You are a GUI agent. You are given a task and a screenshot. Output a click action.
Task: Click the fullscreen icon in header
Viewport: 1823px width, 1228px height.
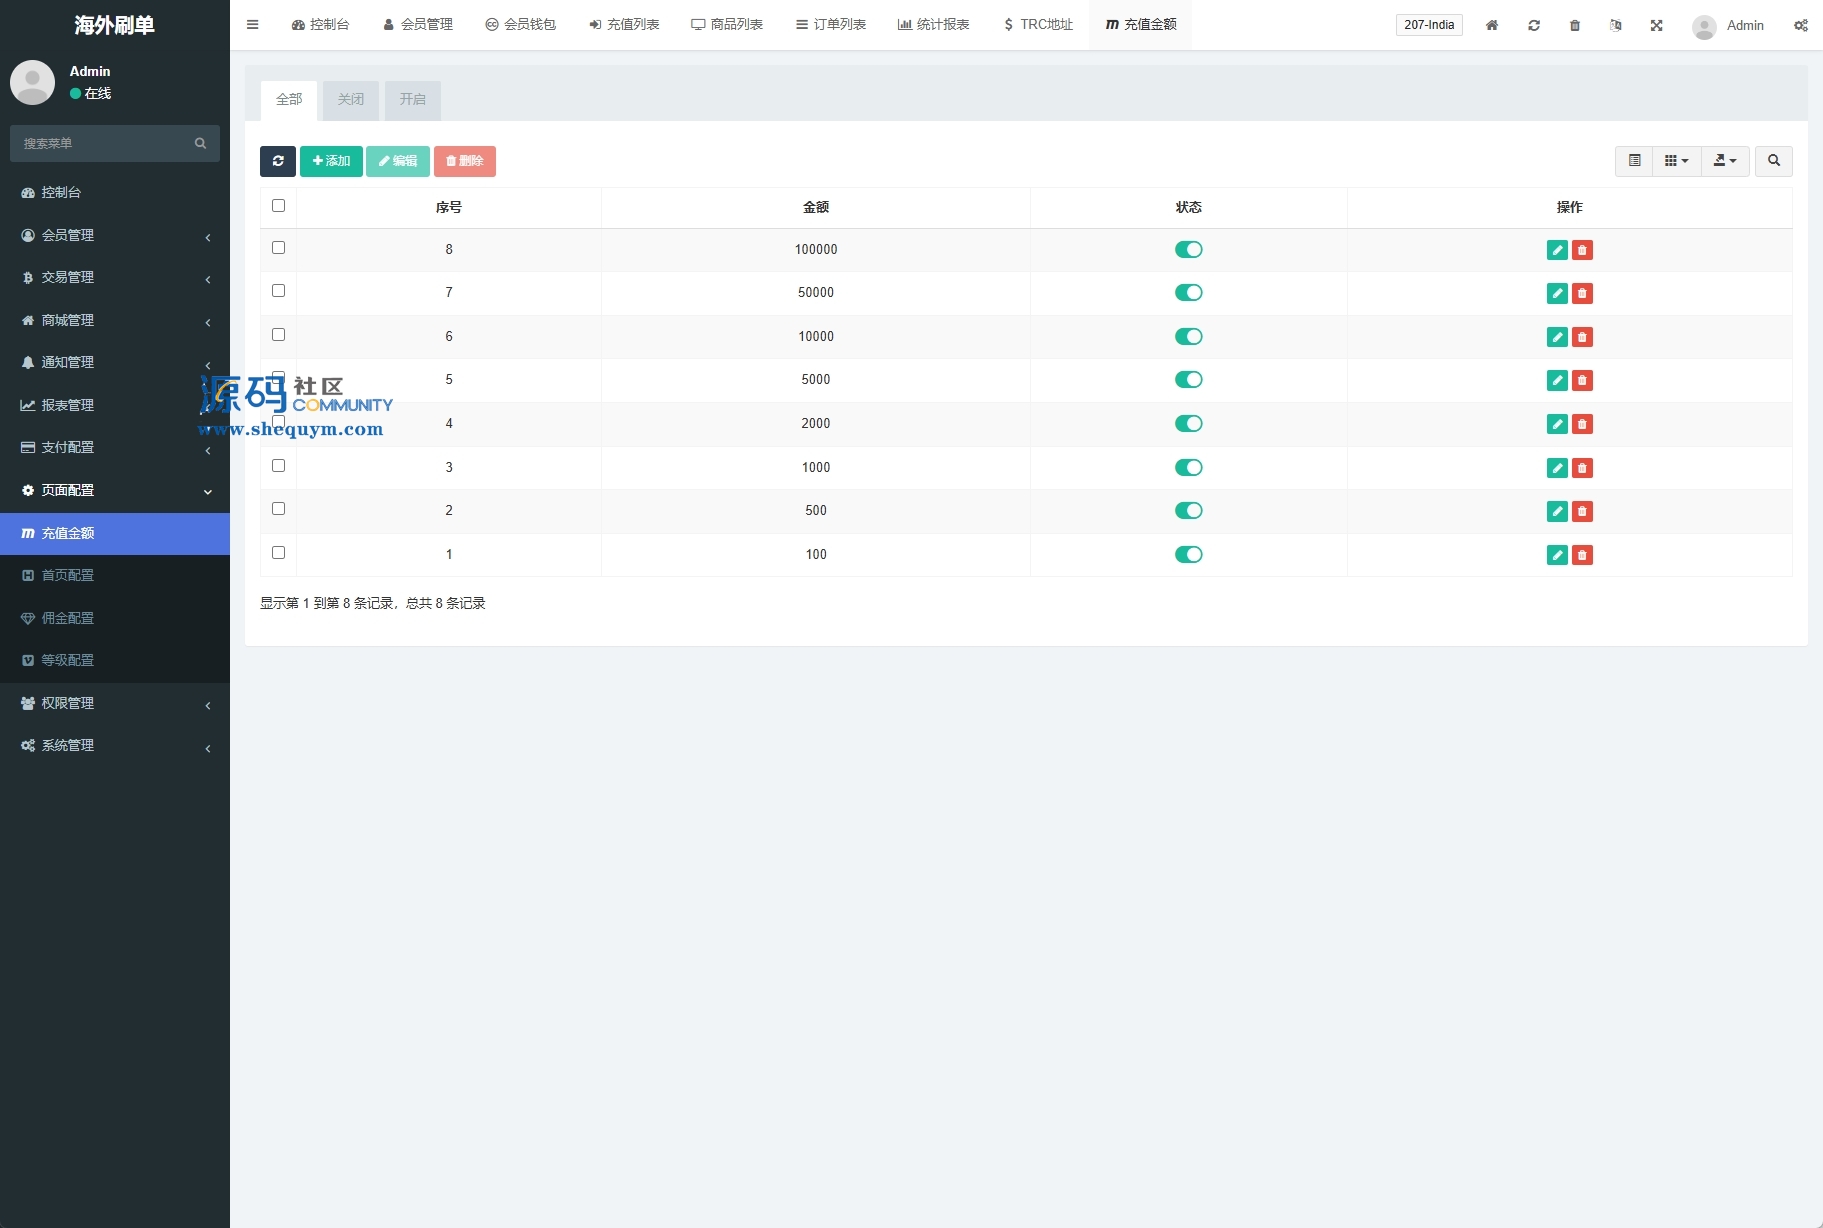[1656, 25]
